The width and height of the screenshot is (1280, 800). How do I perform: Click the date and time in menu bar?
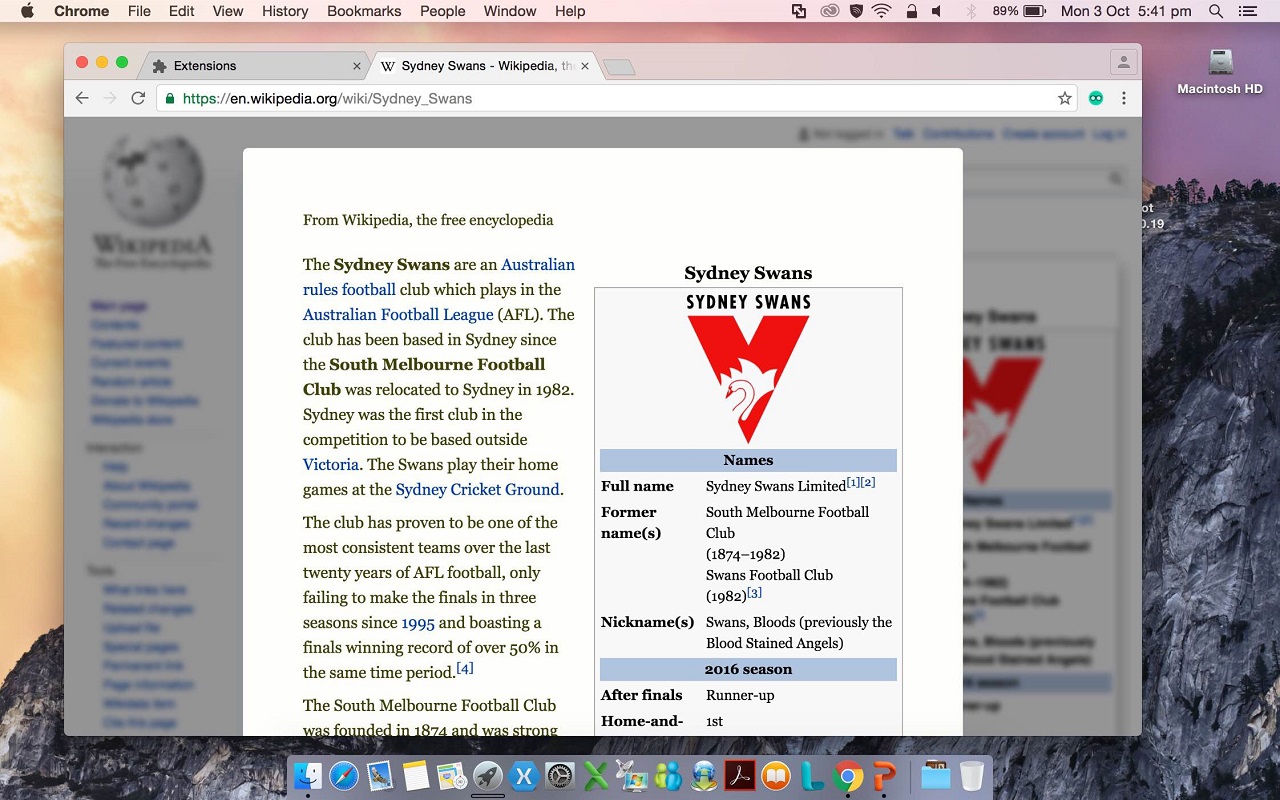coord(1126,11)
